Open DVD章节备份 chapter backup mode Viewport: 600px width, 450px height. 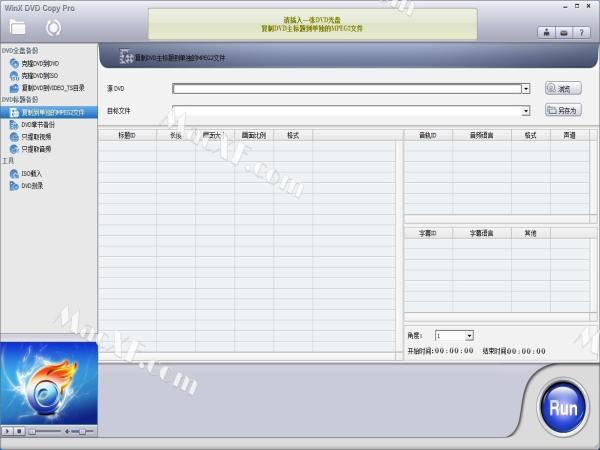click(x=38, y=124)
